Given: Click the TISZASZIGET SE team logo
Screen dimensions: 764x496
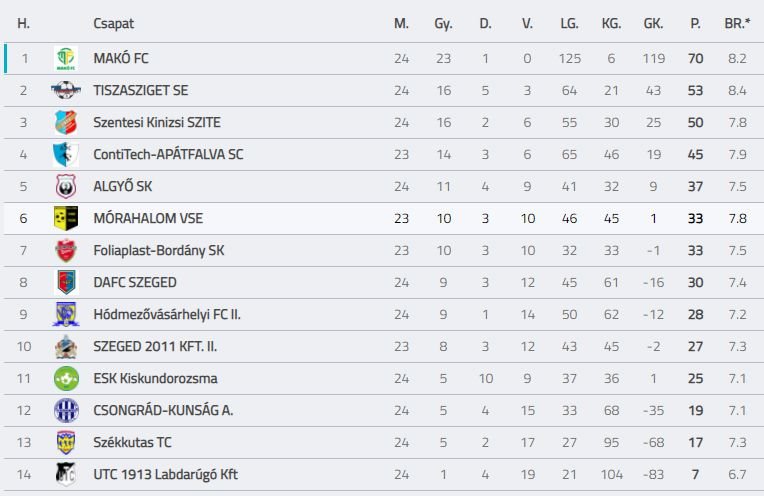Looking at the screenshot, I should [66, 90].
